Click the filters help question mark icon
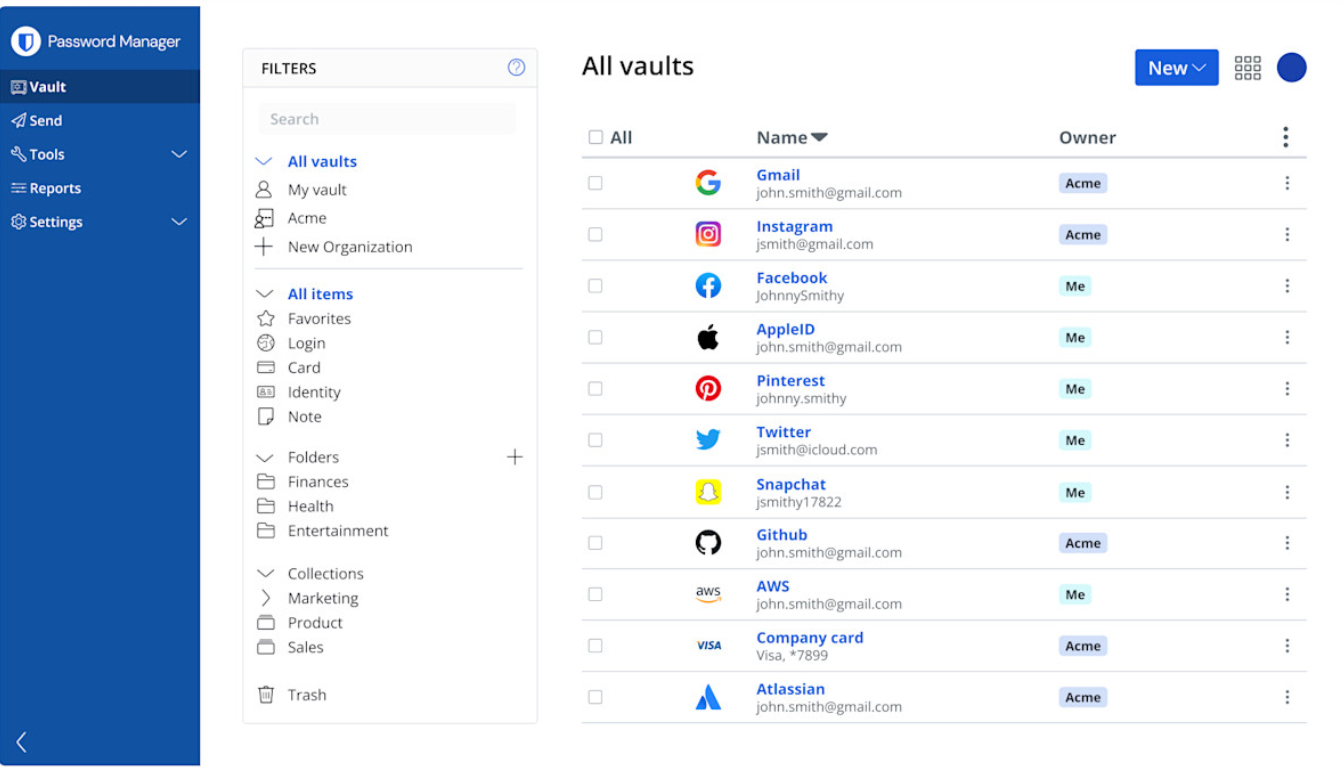1344x768 pixels. point(516,68)
